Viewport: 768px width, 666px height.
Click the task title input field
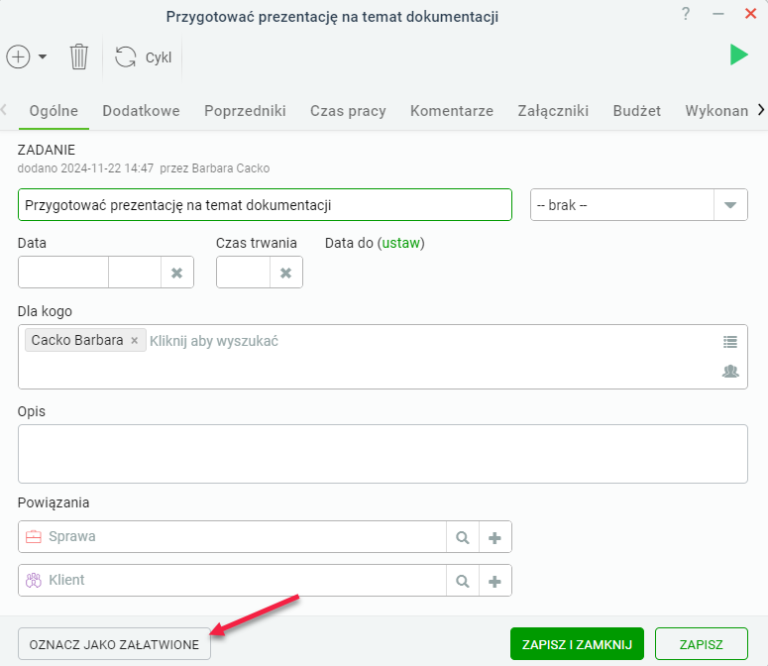(x=265, y=205)
